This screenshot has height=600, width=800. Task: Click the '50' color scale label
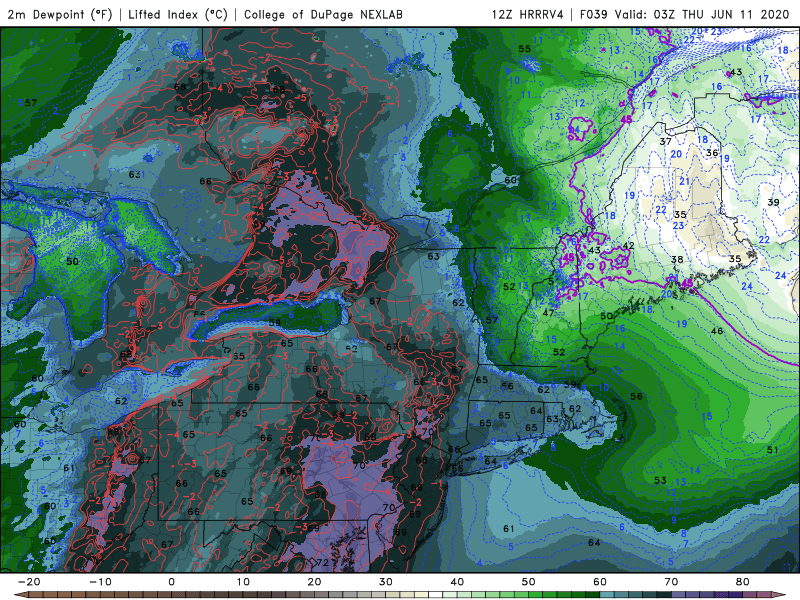tap(529, 582)
